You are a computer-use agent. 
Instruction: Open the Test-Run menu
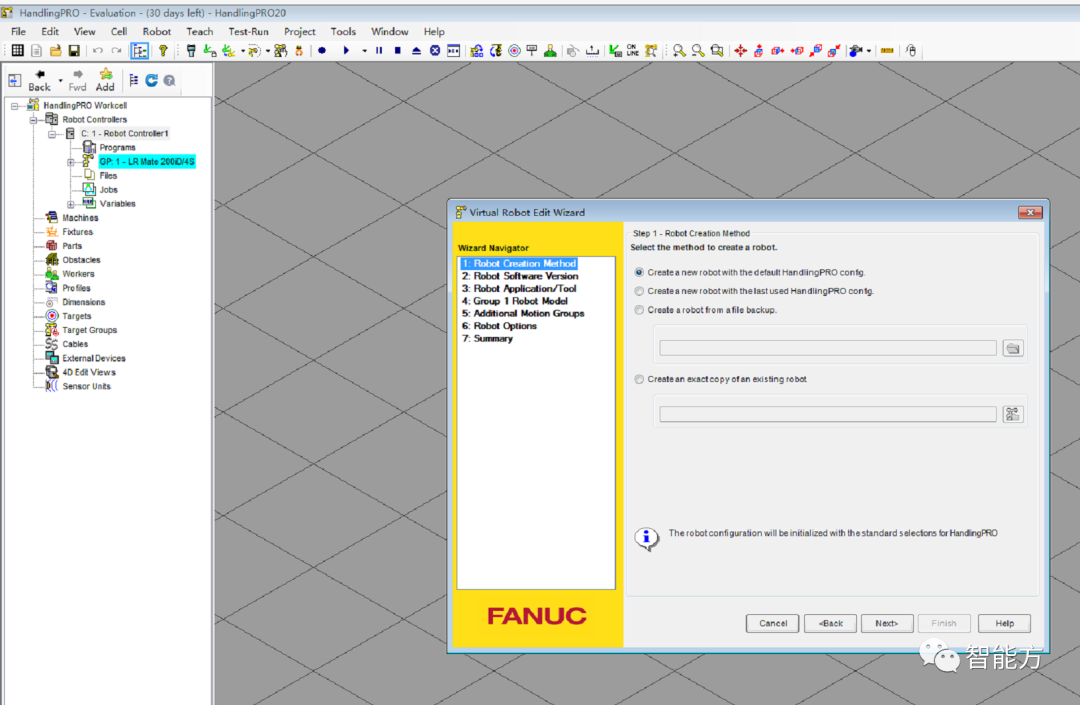pyautogui.click(x=249, y=32)
